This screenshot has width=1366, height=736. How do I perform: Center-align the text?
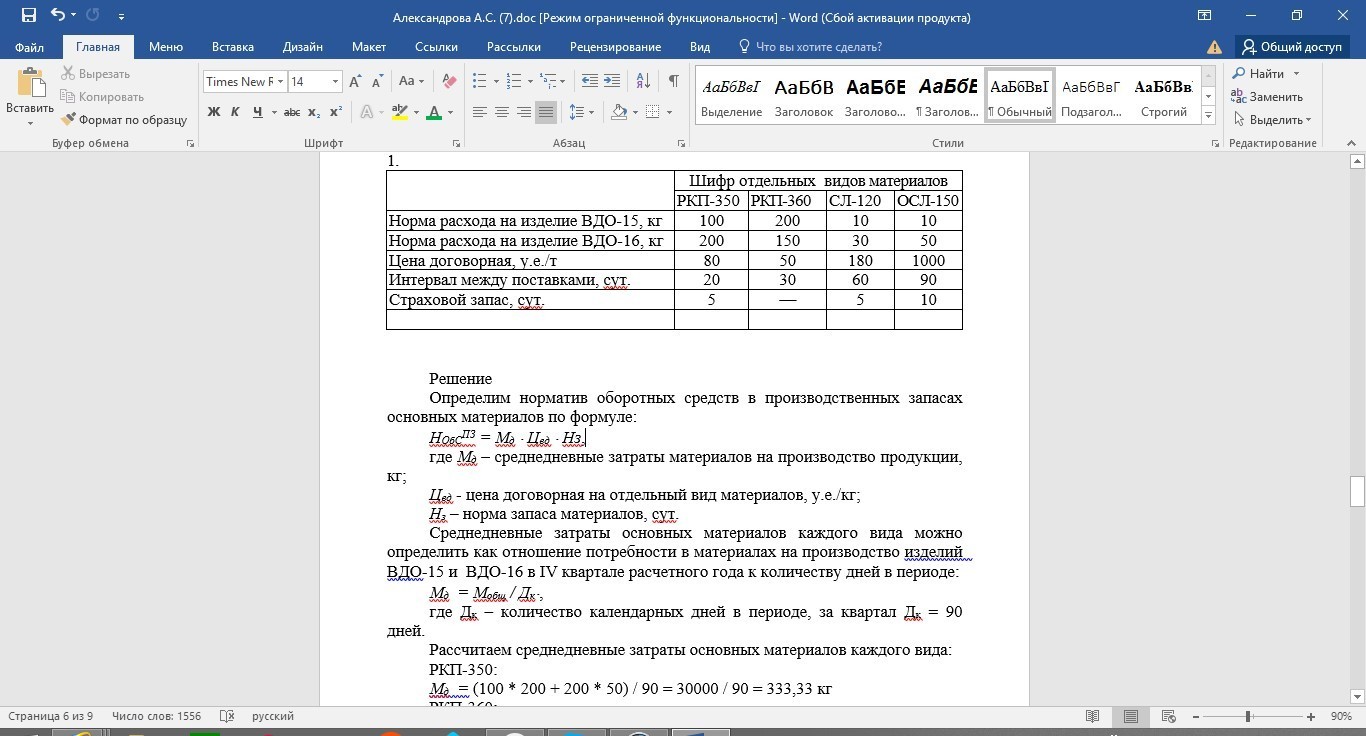click(502, 112)
